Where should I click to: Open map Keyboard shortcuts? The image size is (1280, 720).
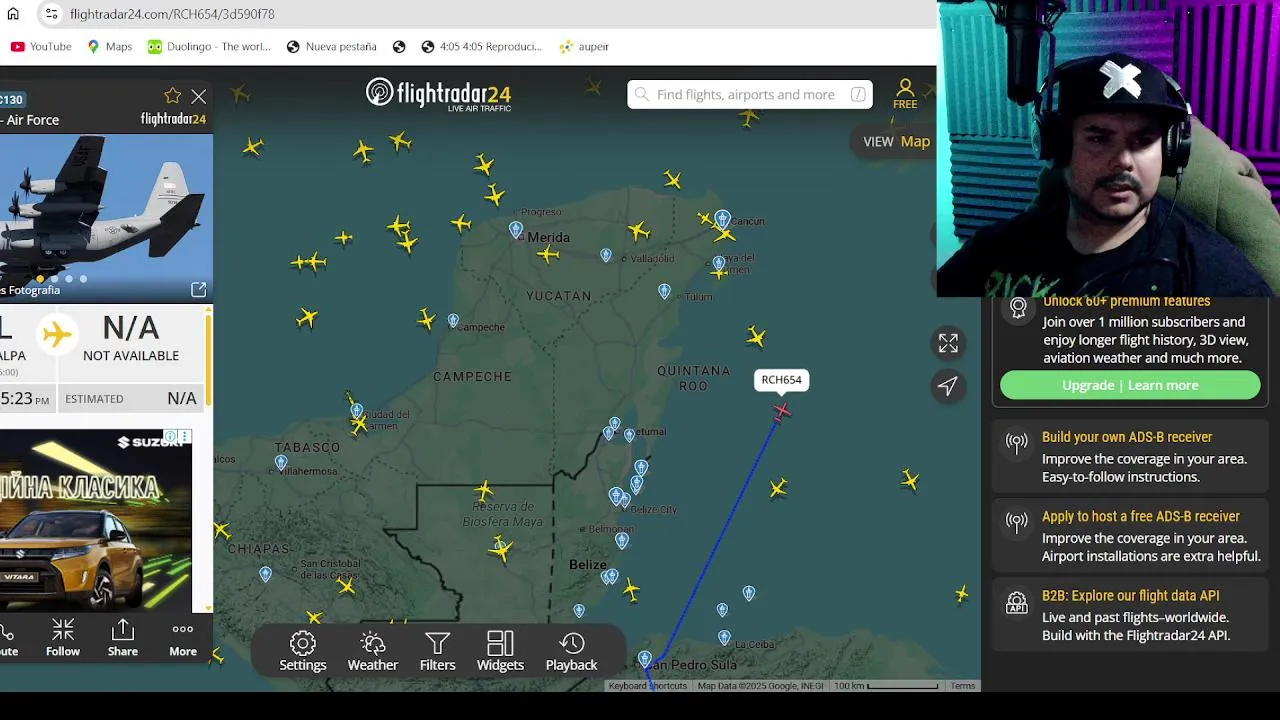click(x=647, y=686)
